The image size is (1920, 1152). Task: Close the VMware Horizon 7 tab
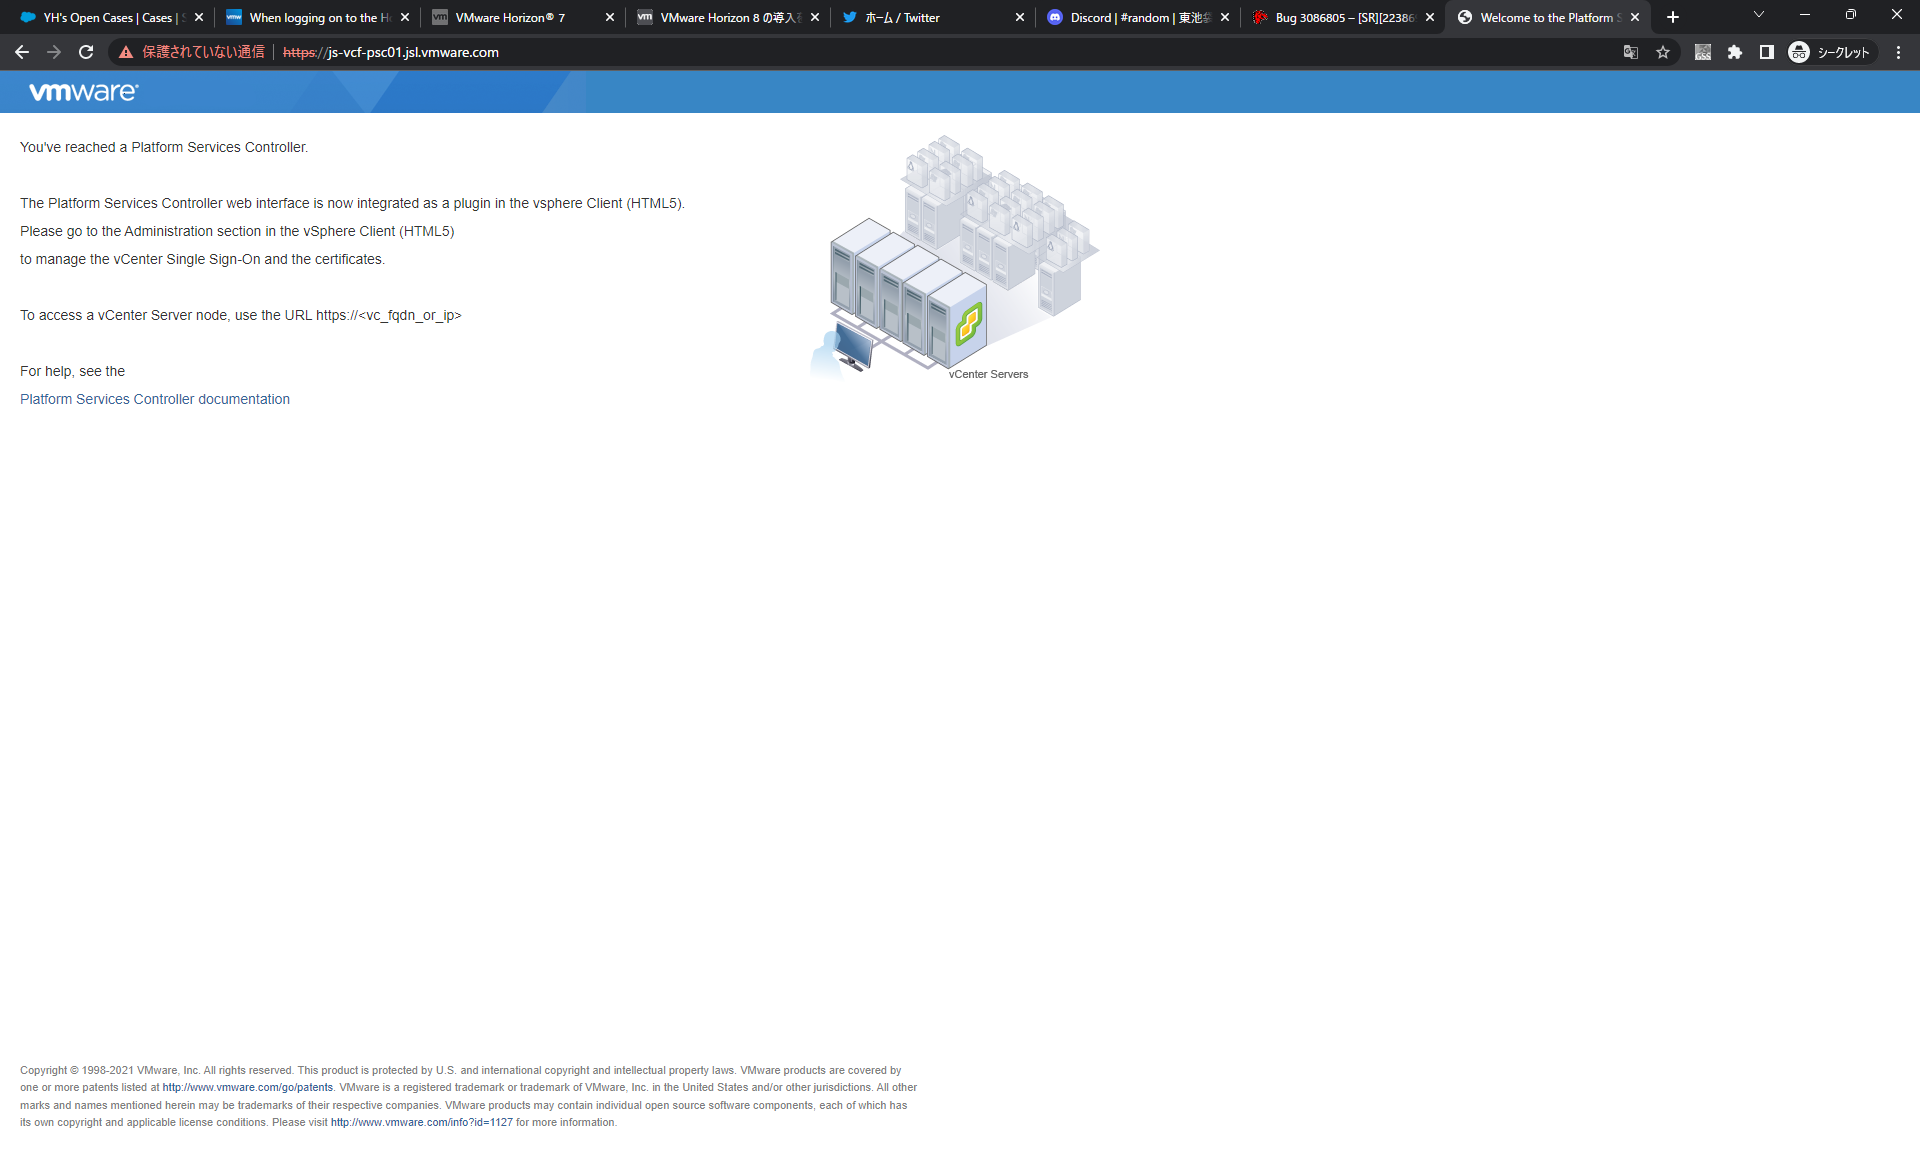(610, 17)
